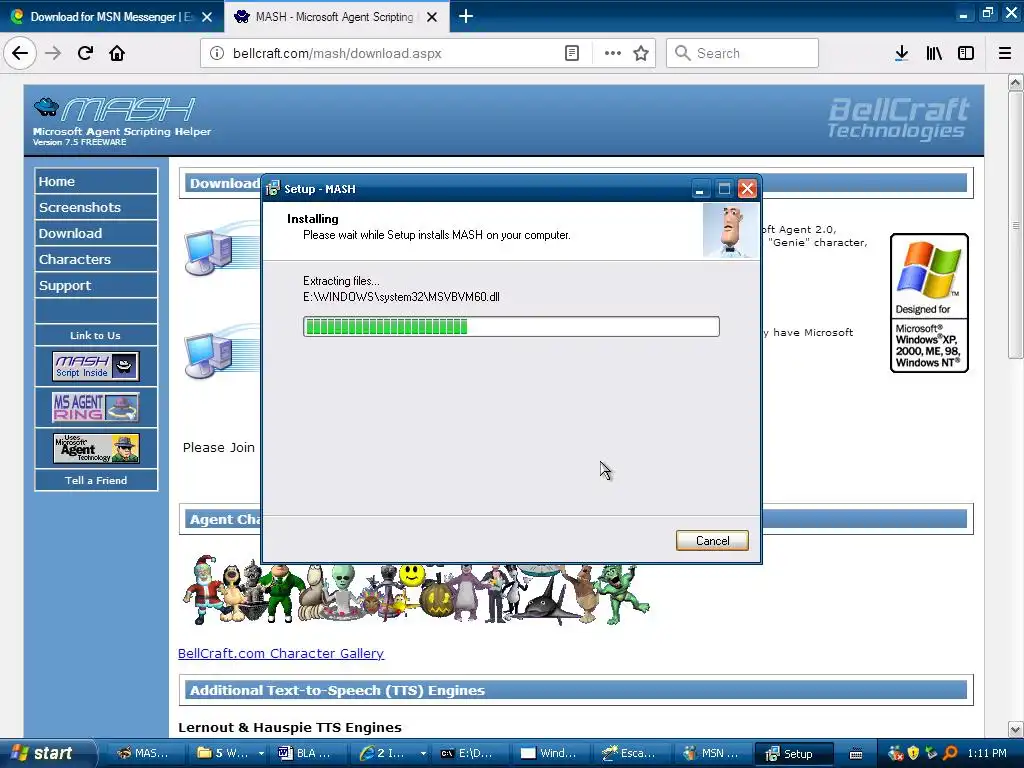The height and width of the screenshot is (768, 1024).
Task: Click the scroll up arrow on page
Action: (1015, 83)
